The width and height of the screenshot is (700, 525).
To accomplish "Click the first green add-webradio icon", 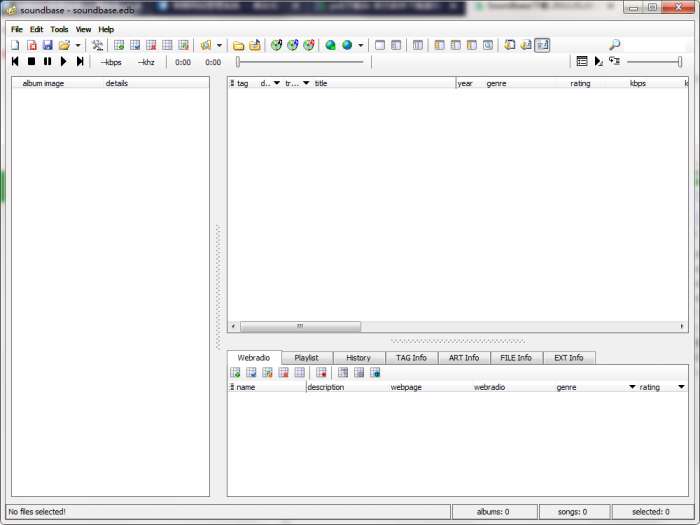I will pyautogui.click(x=235, y=373).
